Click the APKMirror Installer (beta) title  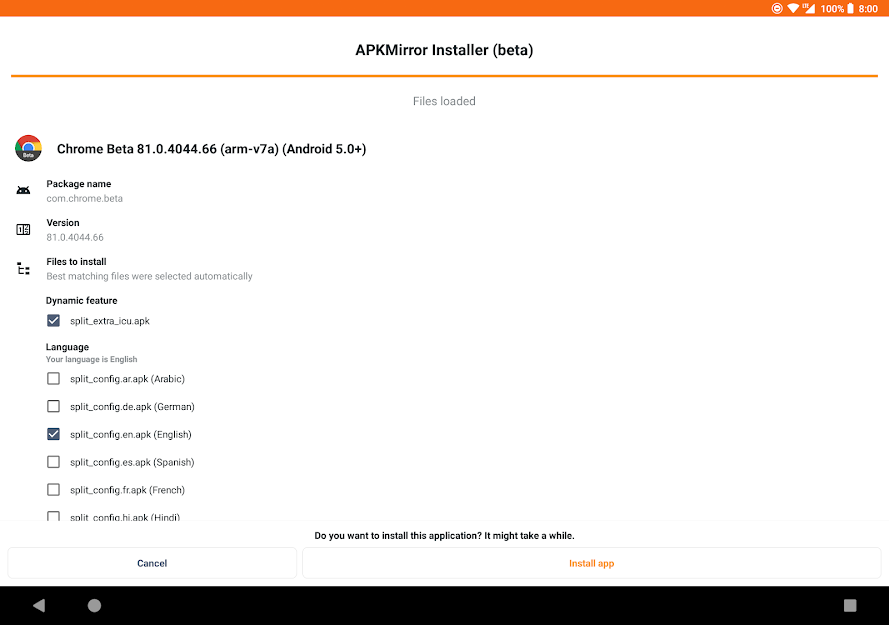[444, 50]
